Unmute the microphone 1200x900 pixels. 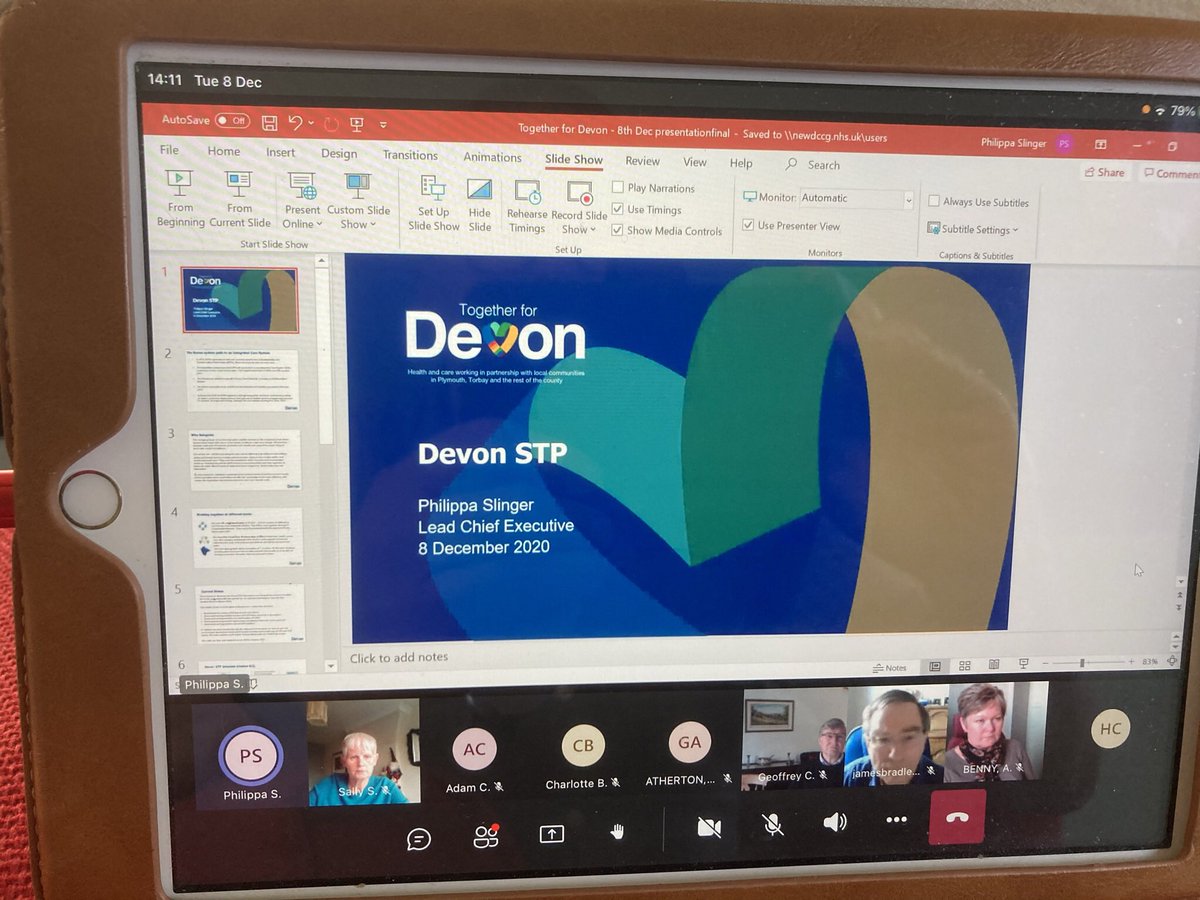tap(772, 824)
